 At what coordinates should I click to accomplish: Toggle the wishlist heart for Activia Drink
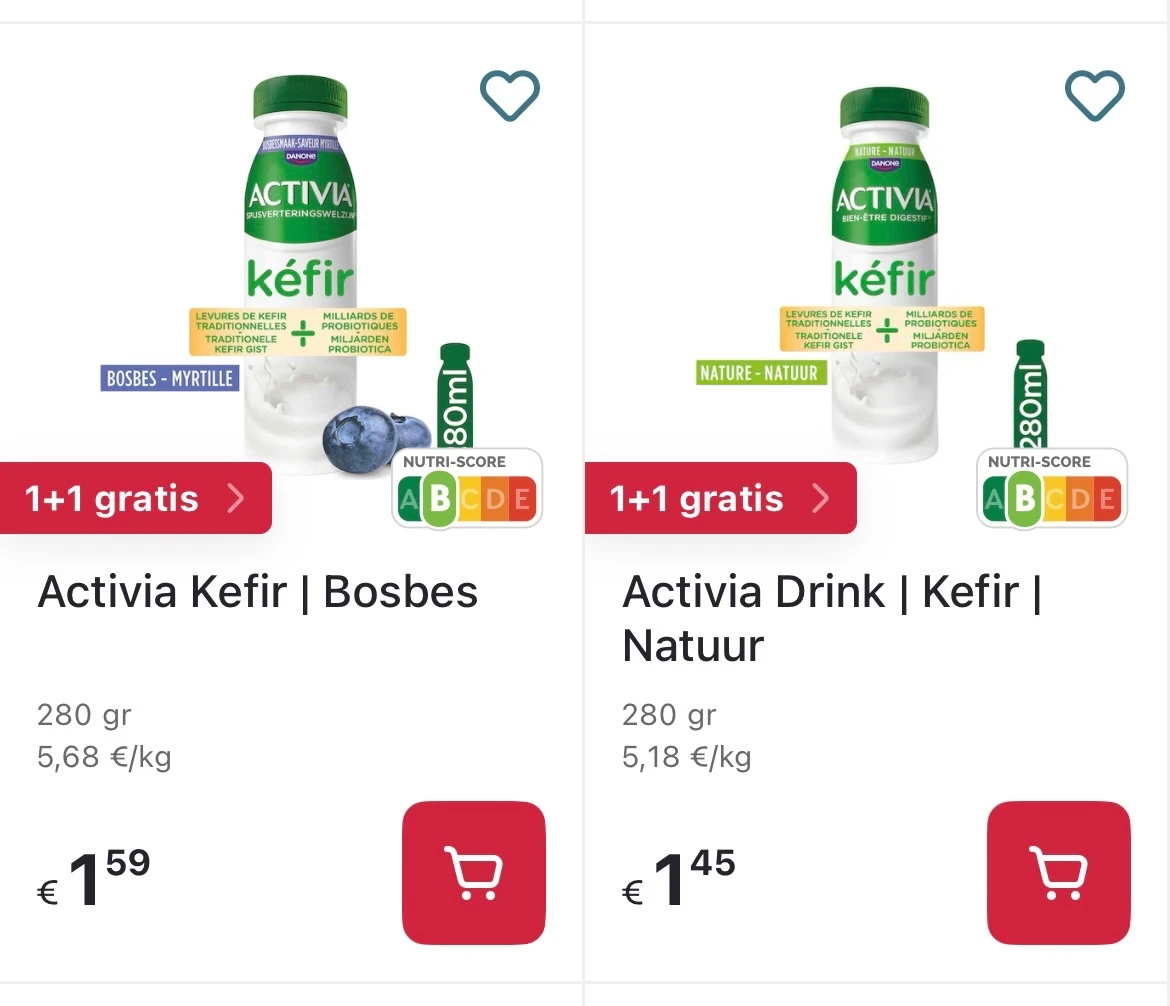tap(1094, 96)
